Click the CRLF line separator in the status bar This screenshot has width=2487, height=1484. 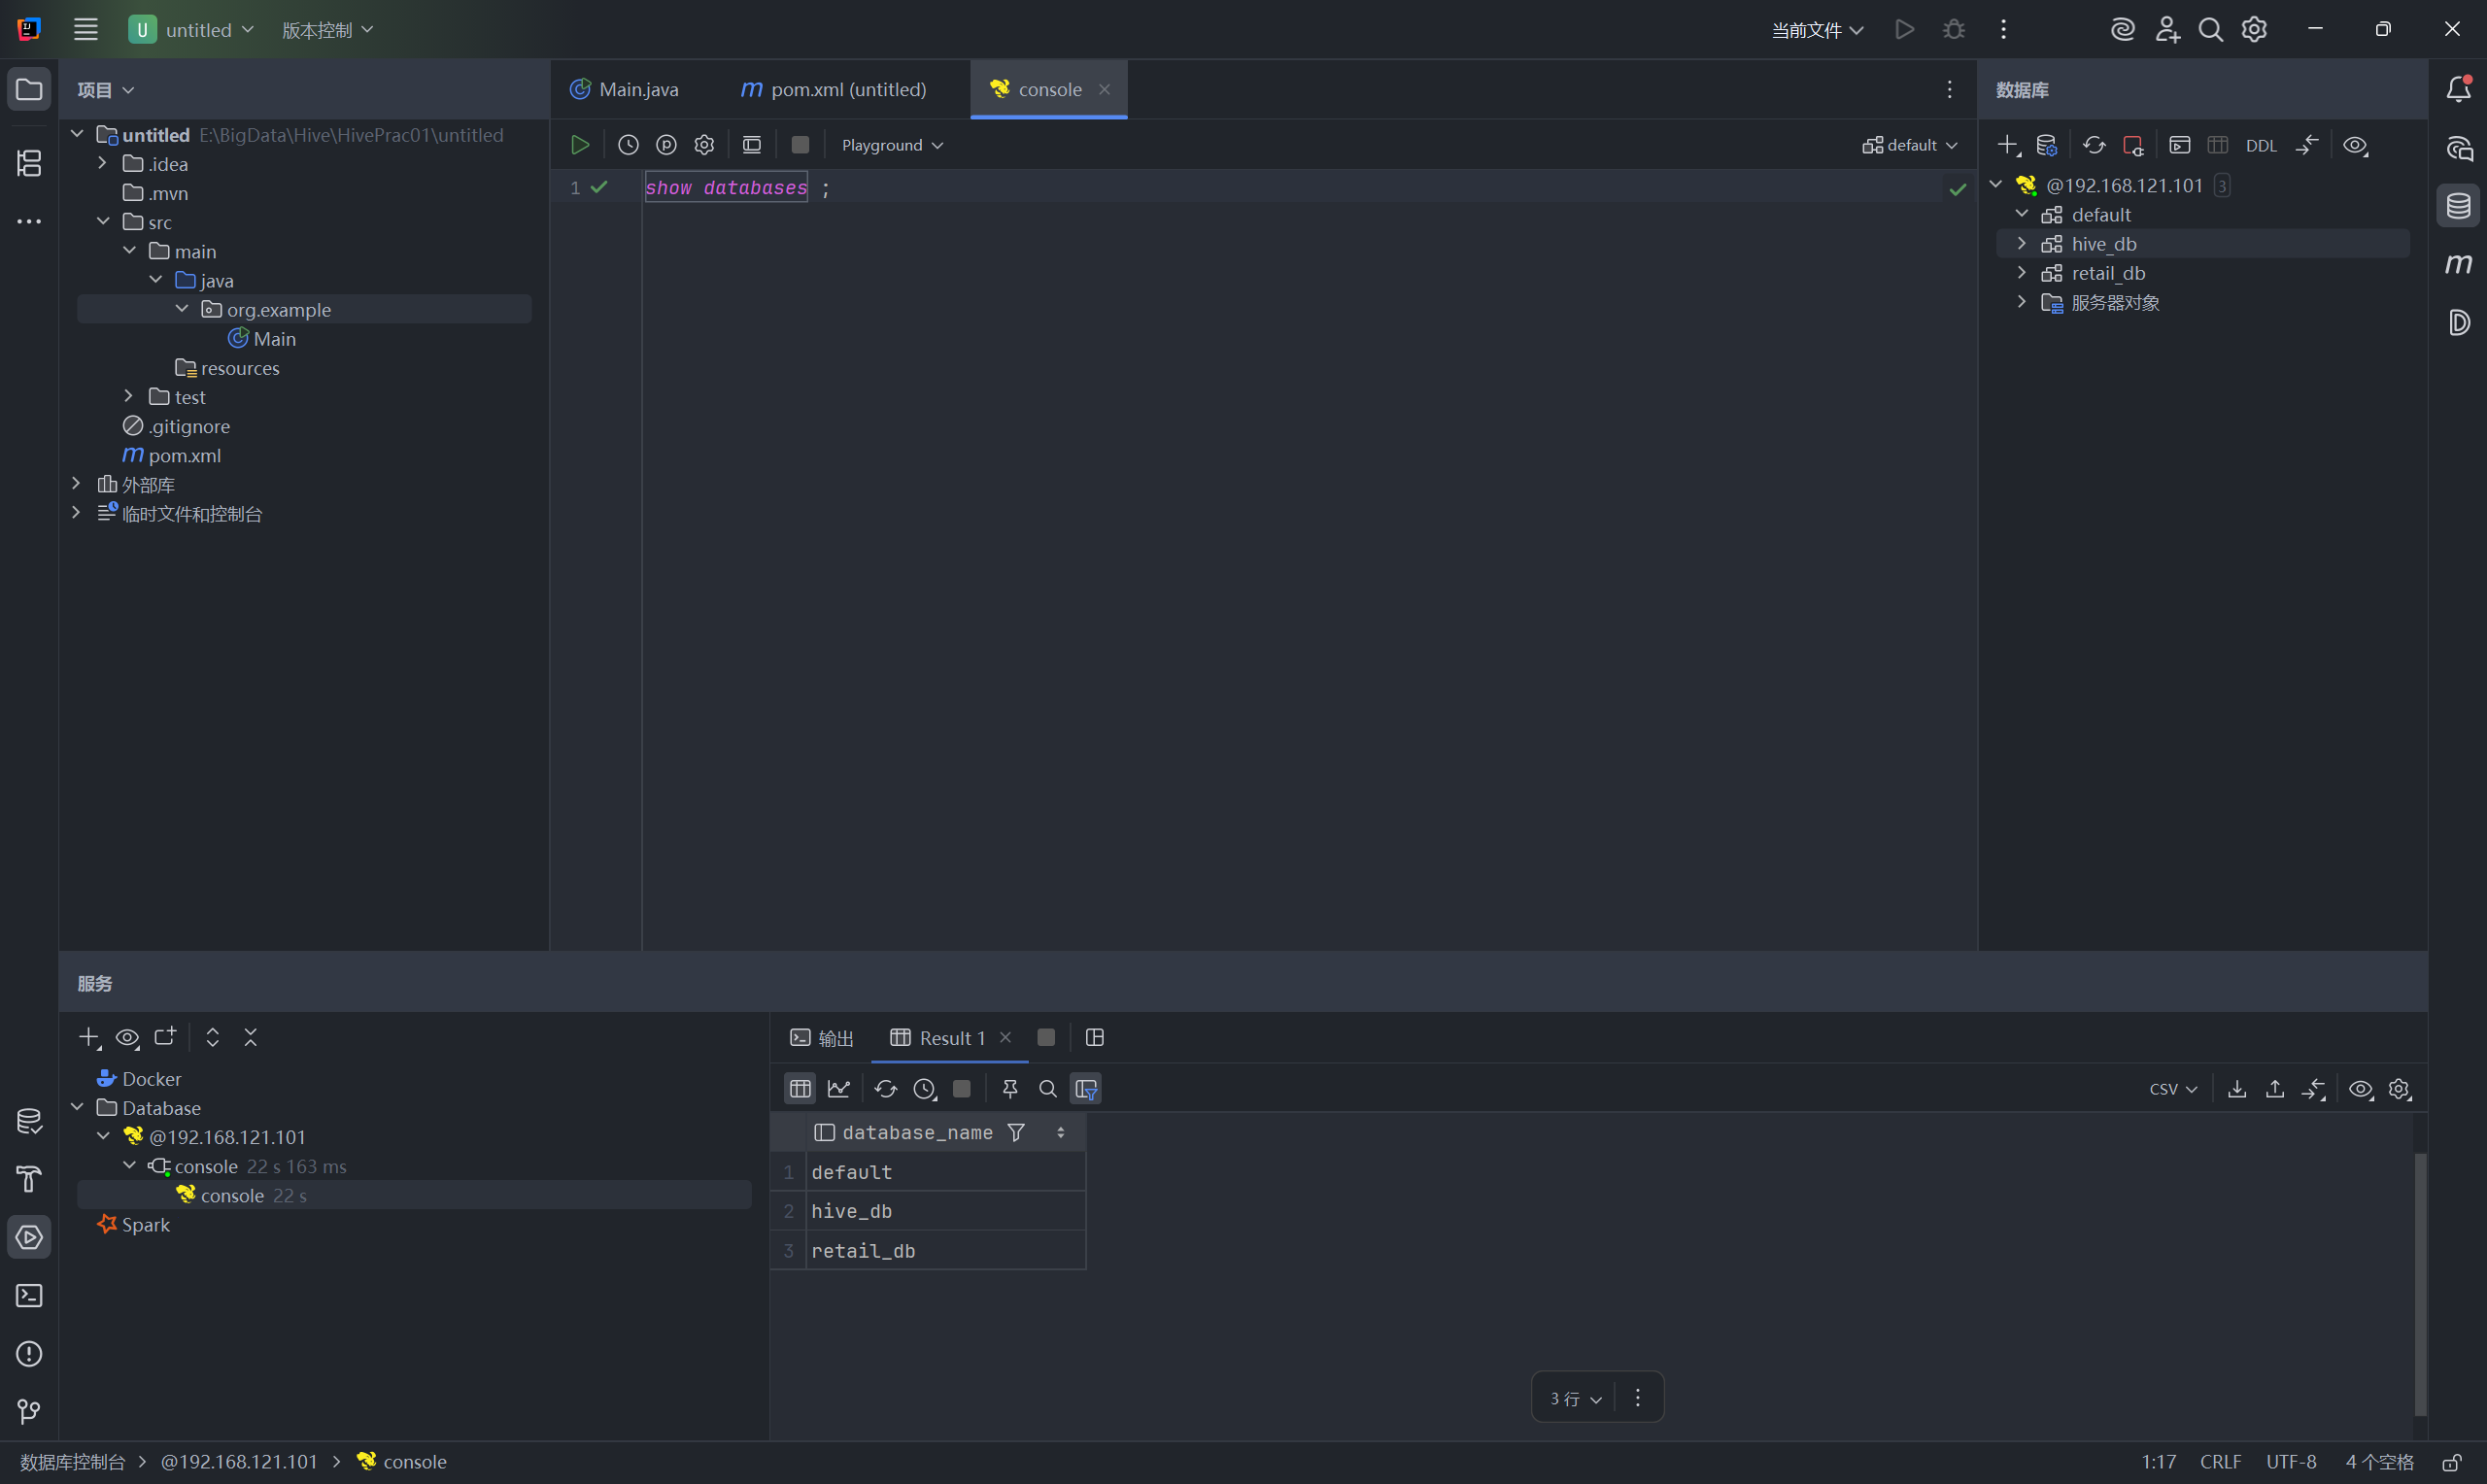[2220, 1462]
